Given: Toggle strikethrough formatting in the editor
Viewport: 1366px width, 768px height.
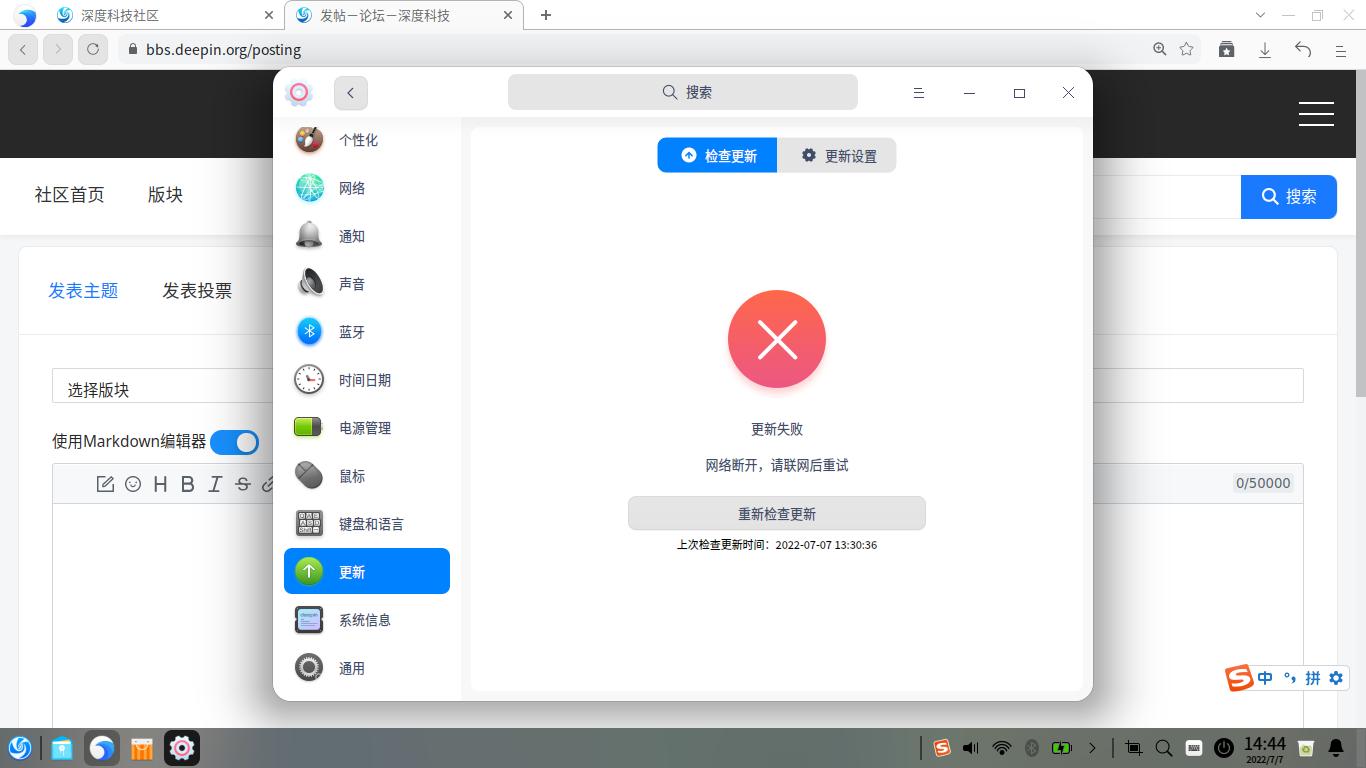Looking at the screenshot, I should click(x=242, y=484).
